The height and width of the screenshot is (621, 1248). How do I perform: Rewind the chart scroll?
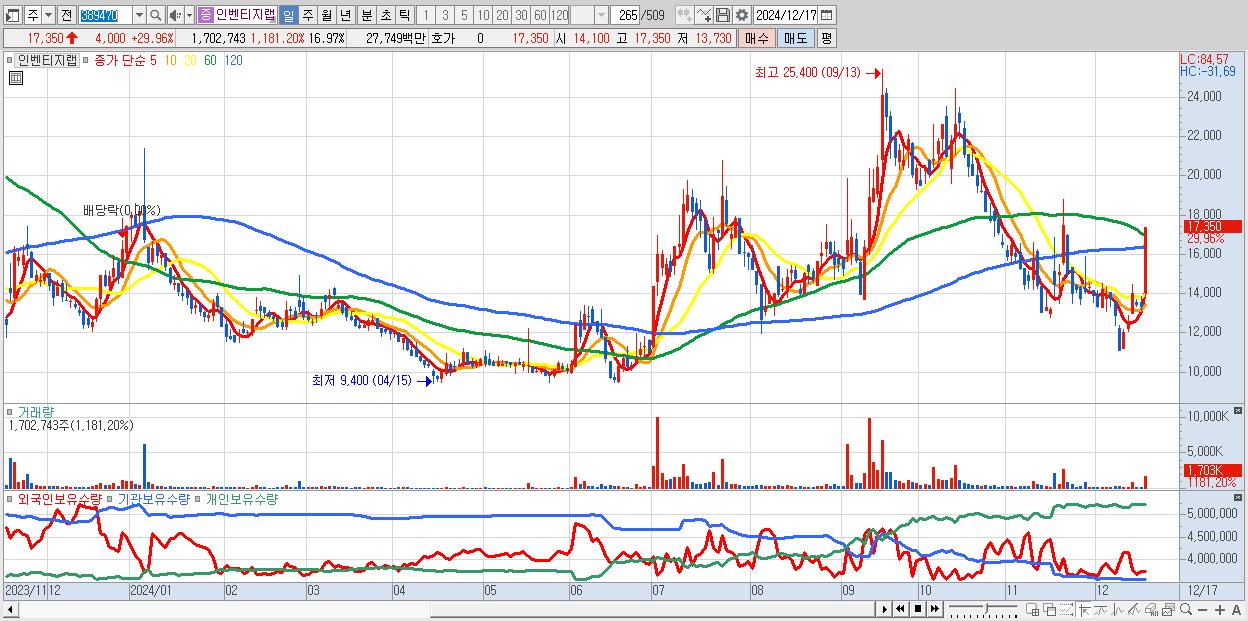click(900, 609)
